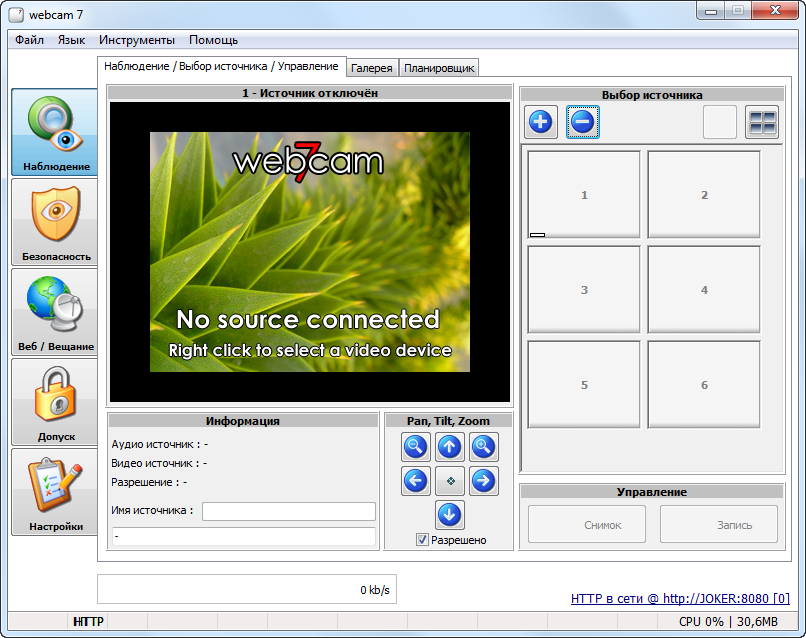Click the blue minus remove source icon
The height and width of the screenshot is (638, 806).
point(583,122)
